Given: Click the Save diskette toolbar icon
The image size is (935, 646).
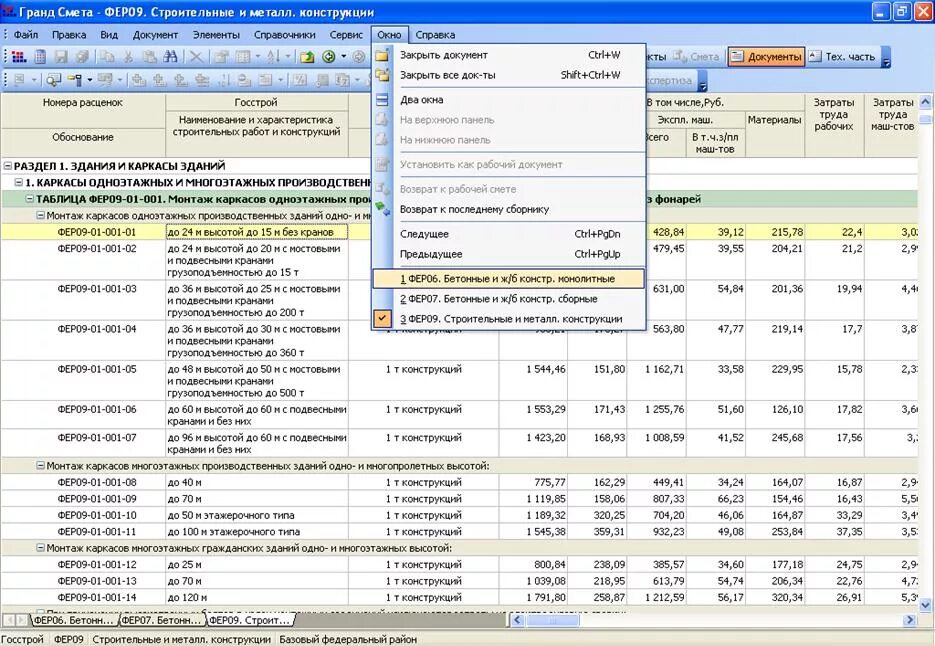Looking at the screenshot, I should (x=61, y=57).
